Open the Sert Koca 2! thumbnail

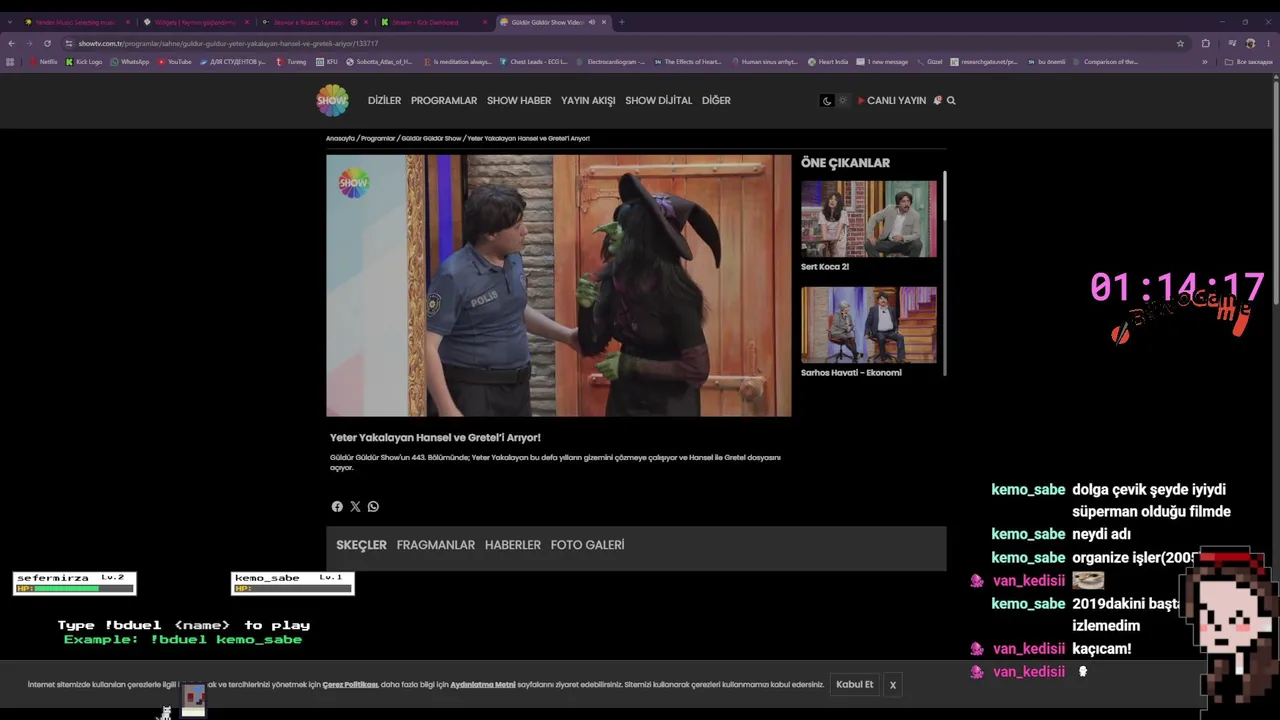(x=869, y=219)
